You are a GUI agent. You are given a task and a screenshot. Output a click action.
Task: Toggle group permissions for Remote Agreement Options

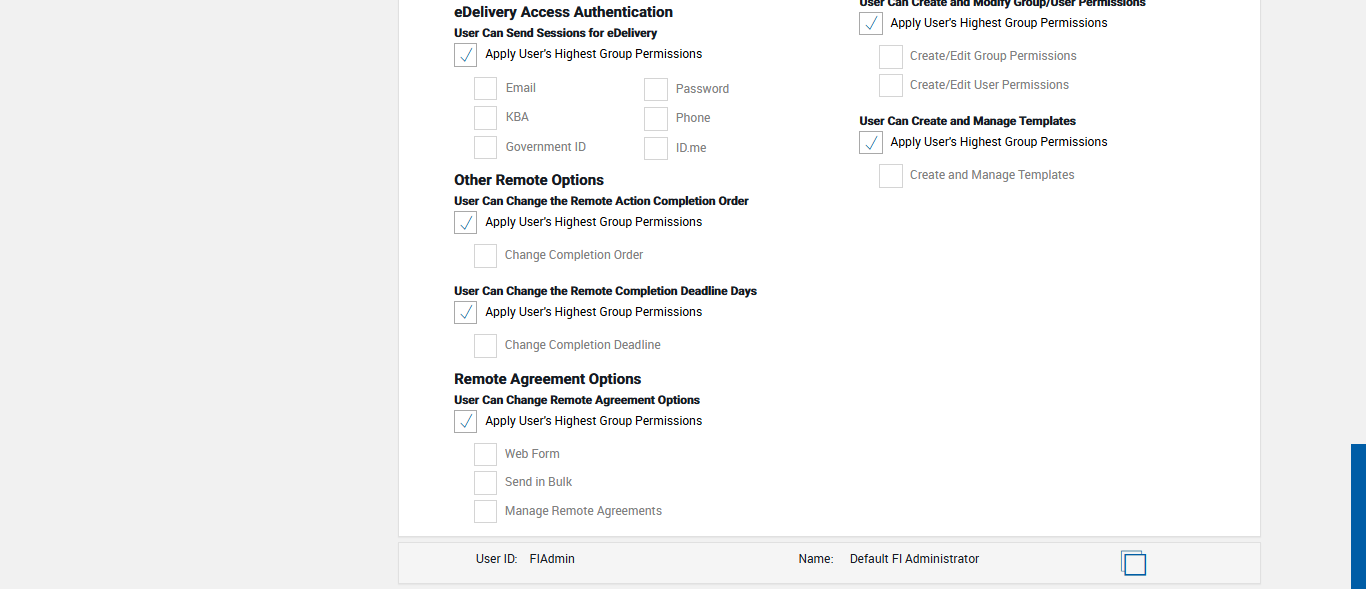(x=466, y=422)
